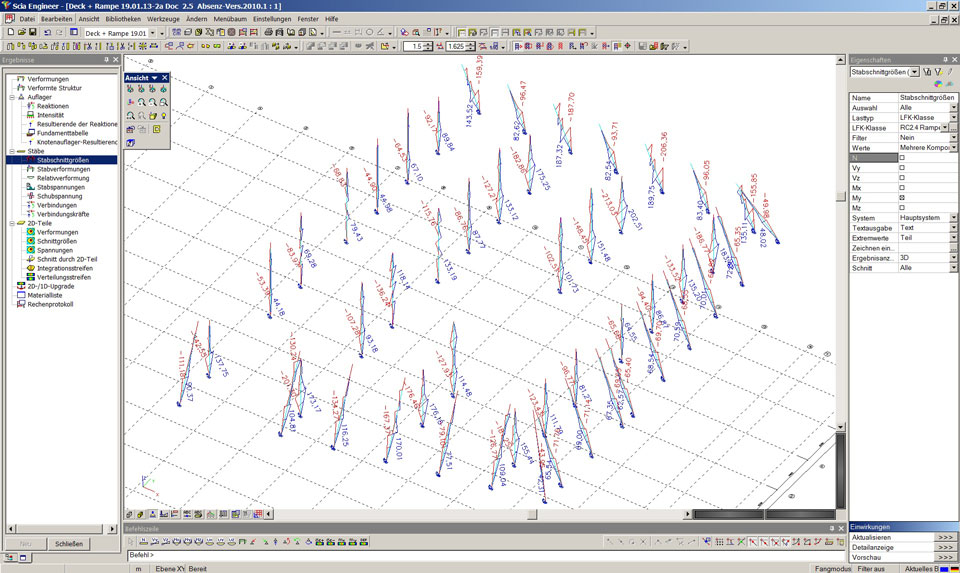Viewport: 960px width, 573px height.
Task: Select Reaktionen result in tree
Action: tap(52, 106)
